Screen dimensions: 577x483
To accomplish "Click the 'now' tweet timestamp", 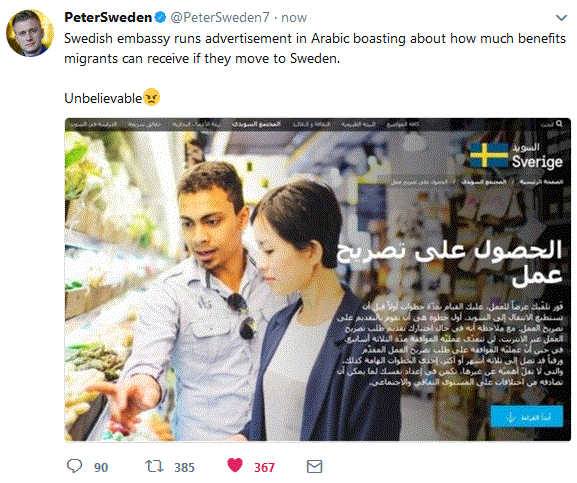I will pos(294,17).
